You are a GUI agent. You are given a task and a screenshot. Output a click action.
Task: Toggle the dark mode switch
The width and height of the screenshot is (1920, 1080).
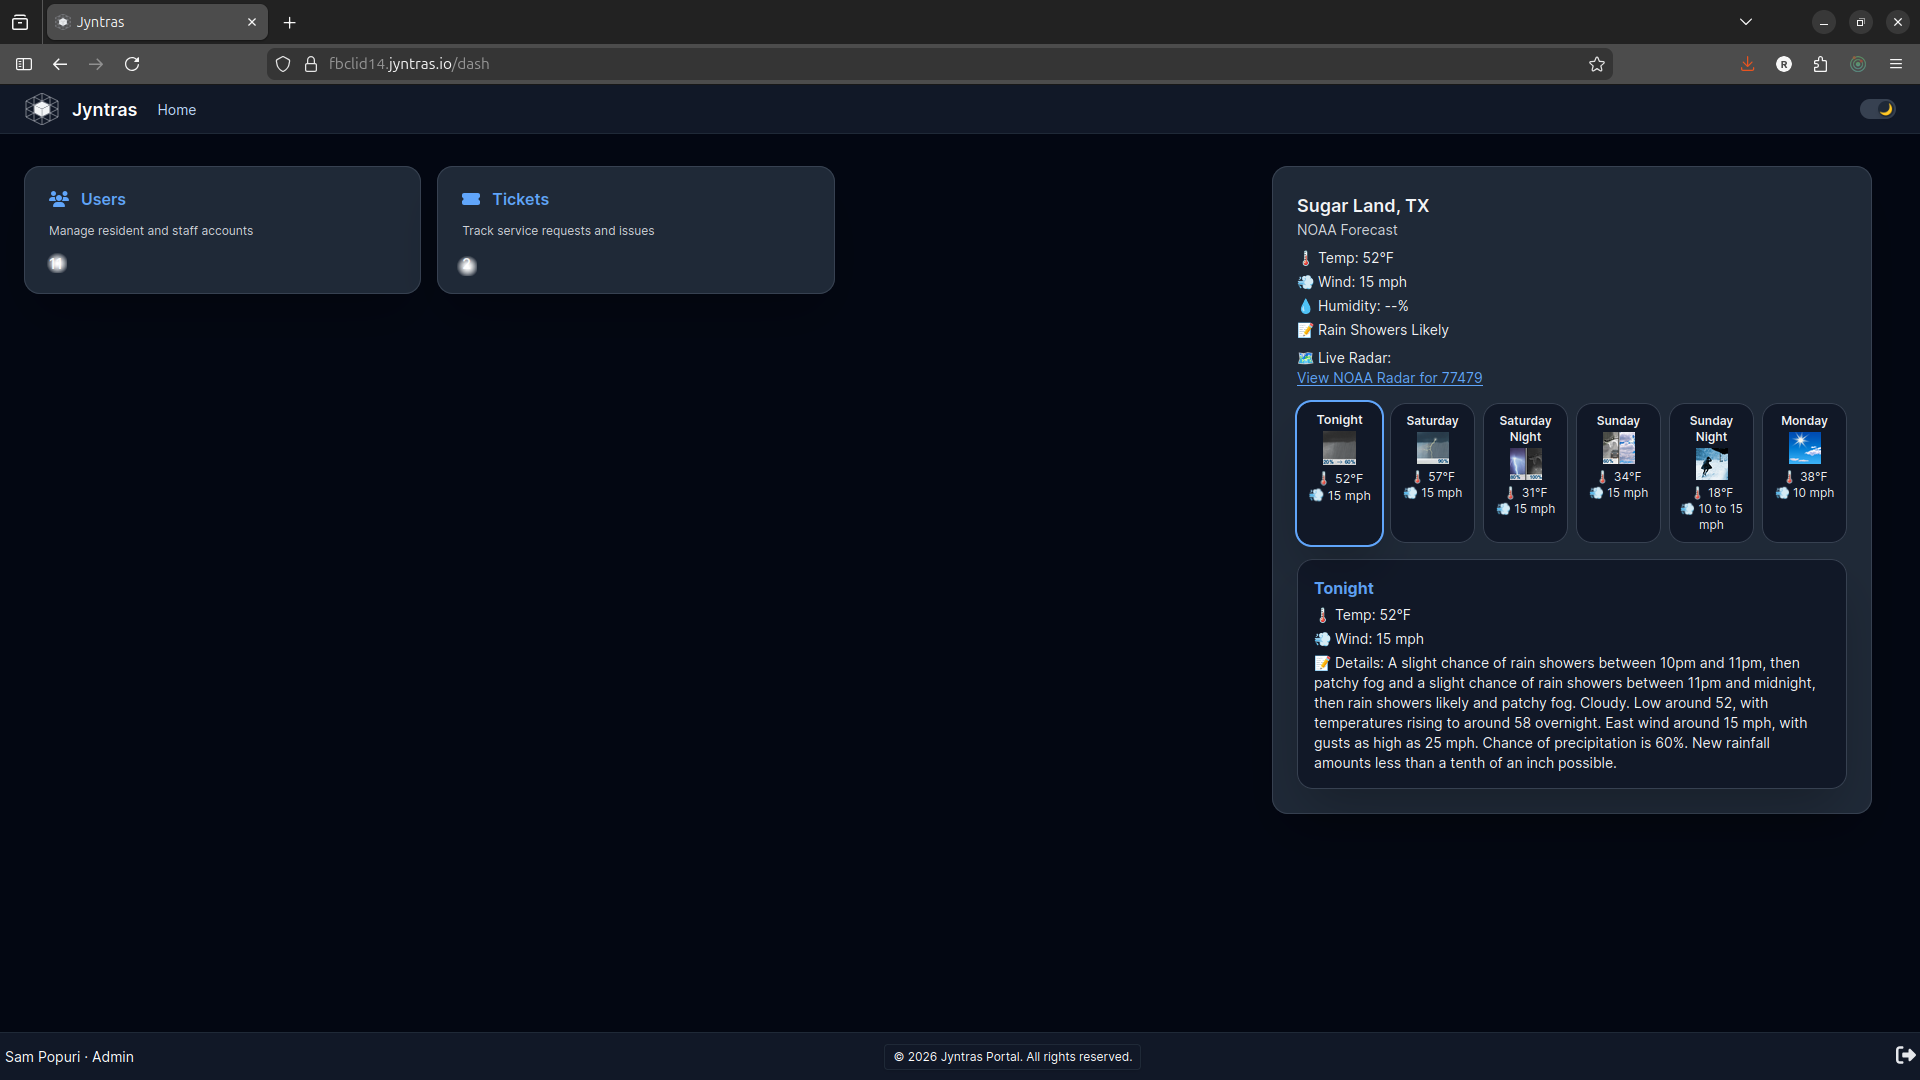coord(1877,109)
